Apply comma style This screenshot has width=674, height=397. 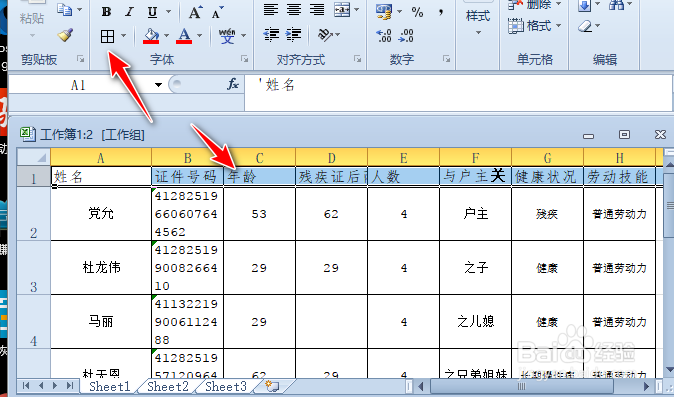click(441, 12)
